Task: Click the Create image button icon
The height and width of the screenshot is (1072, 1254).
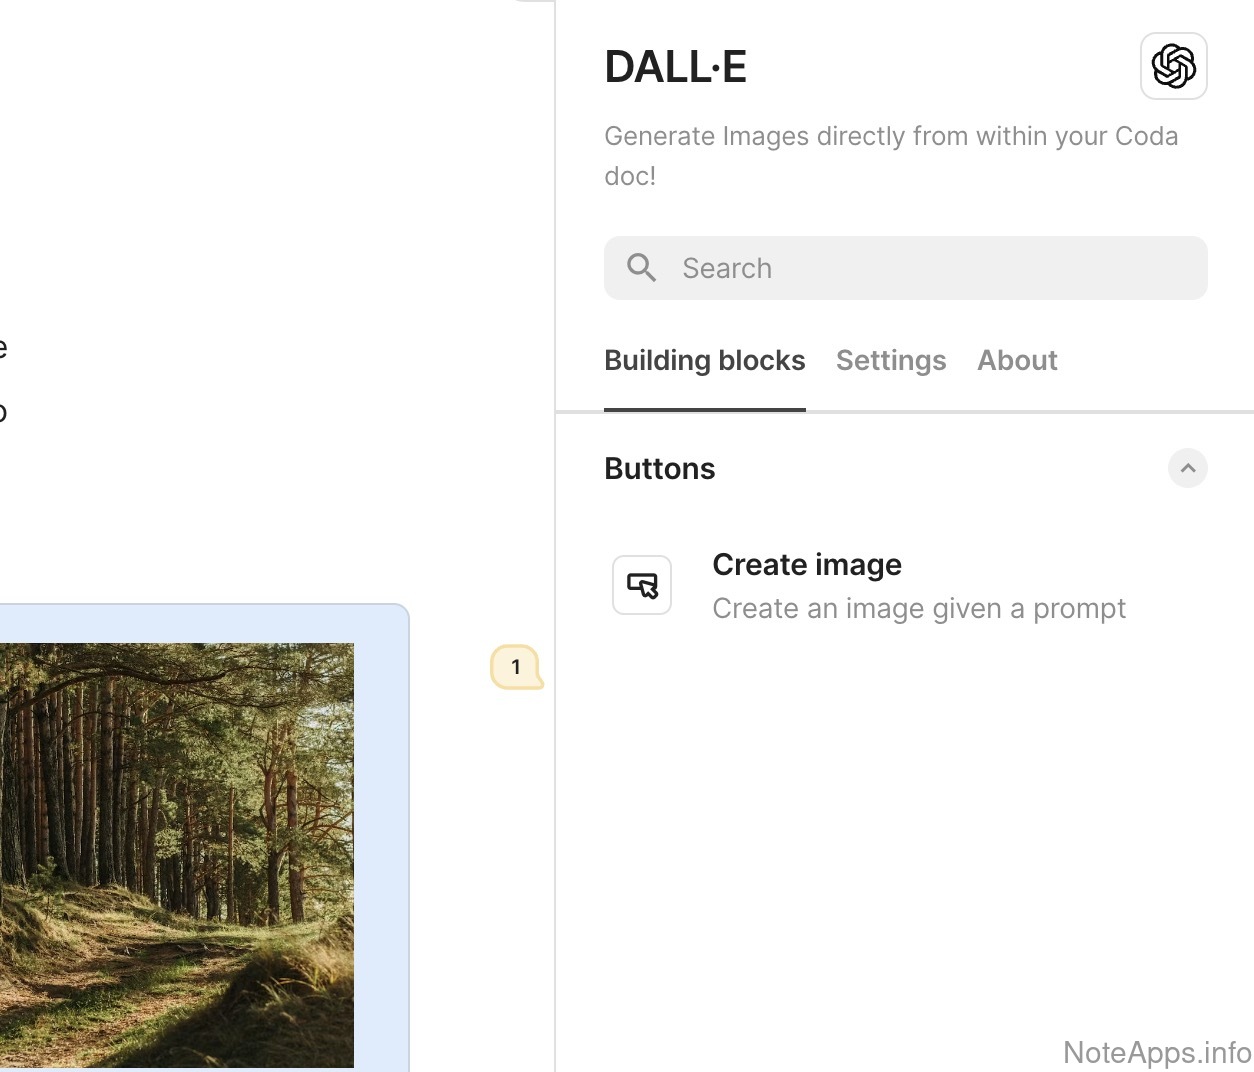Action: click(x=642, y=585)
